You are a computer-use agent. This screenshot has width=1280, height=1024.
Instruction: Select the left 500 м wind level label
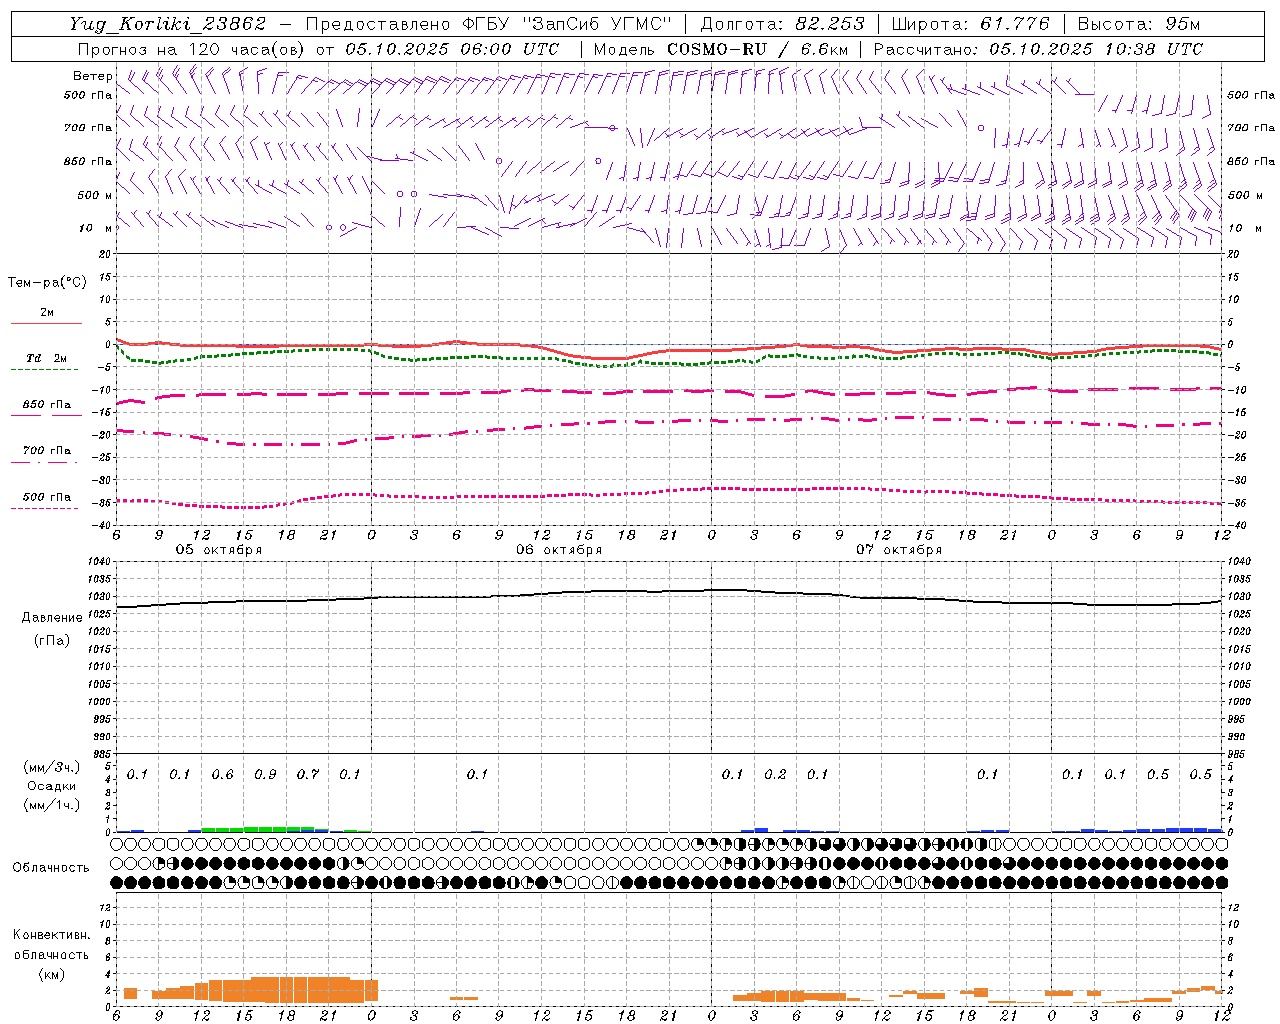95,195
